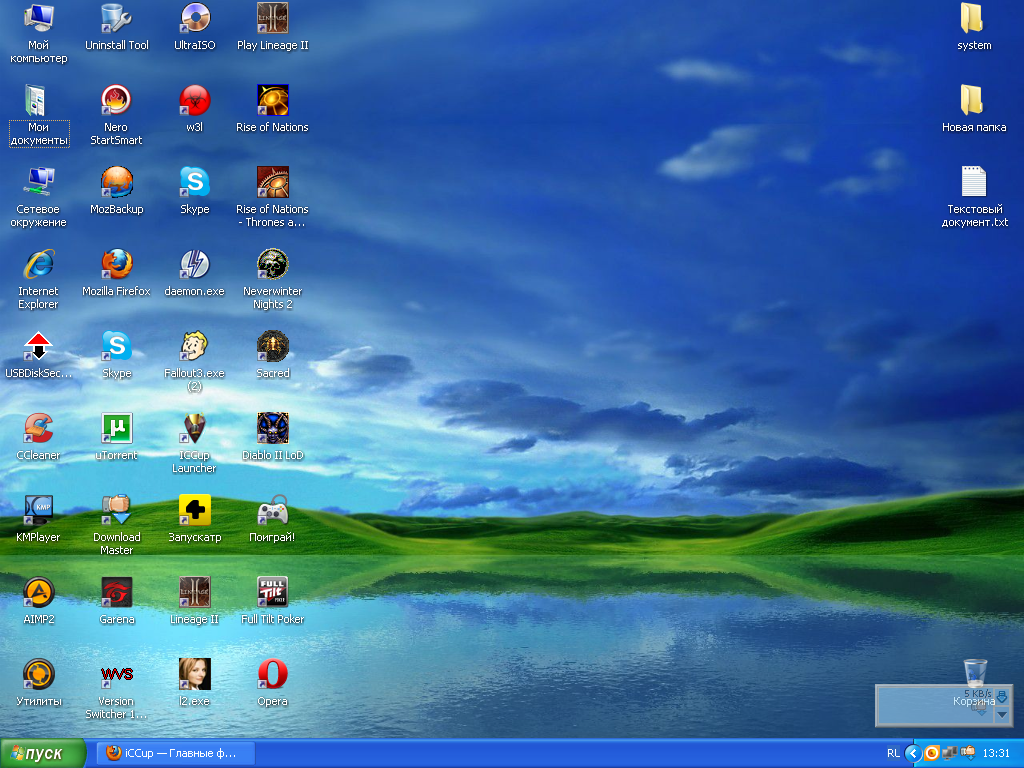Click the taskbar clock 13:31

tap(996, 753)
